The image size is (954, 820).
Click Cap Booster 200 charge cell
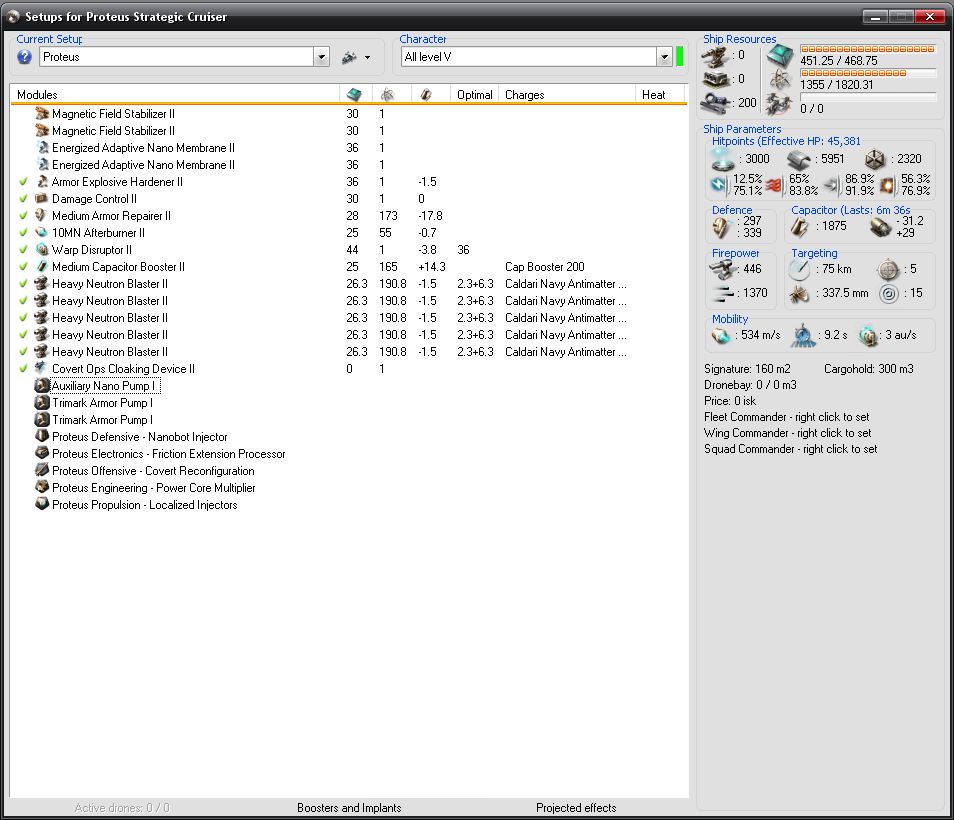coord(545,266)
